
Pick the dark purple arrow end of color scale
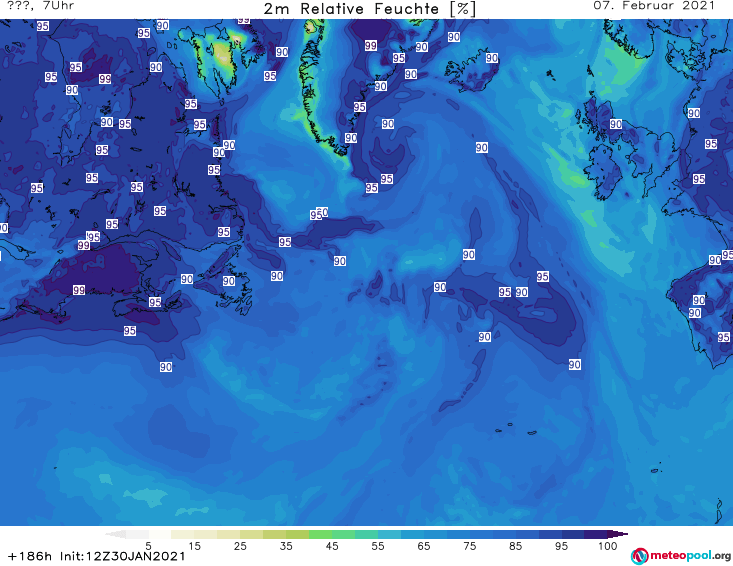[x=618, y=534]
